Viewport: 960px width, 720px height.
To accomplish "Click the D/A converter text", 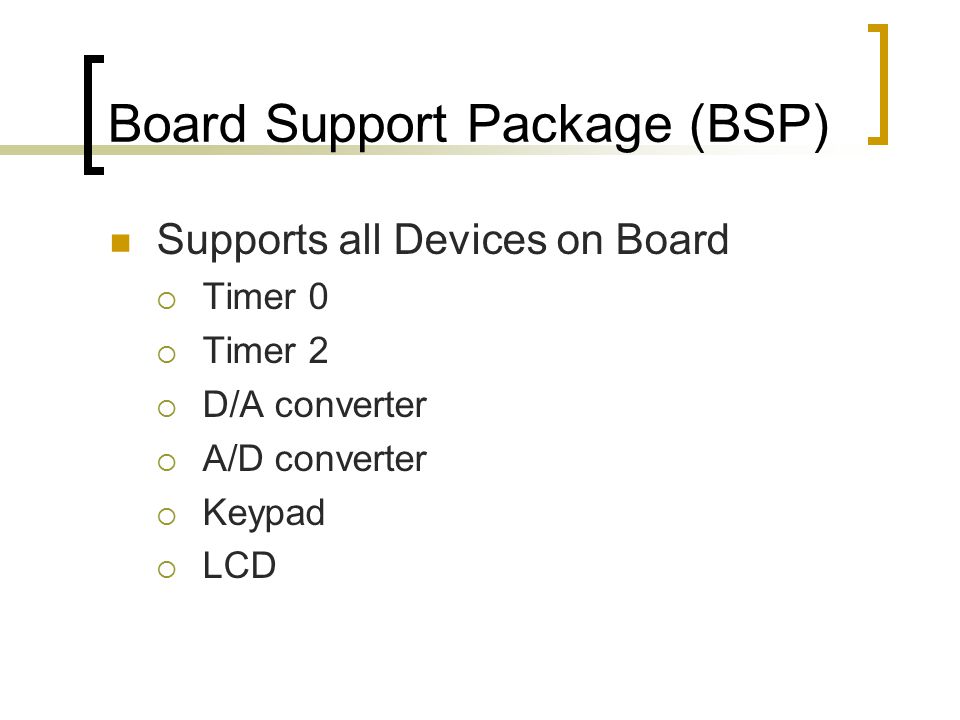I will click(x=314, y=405).
